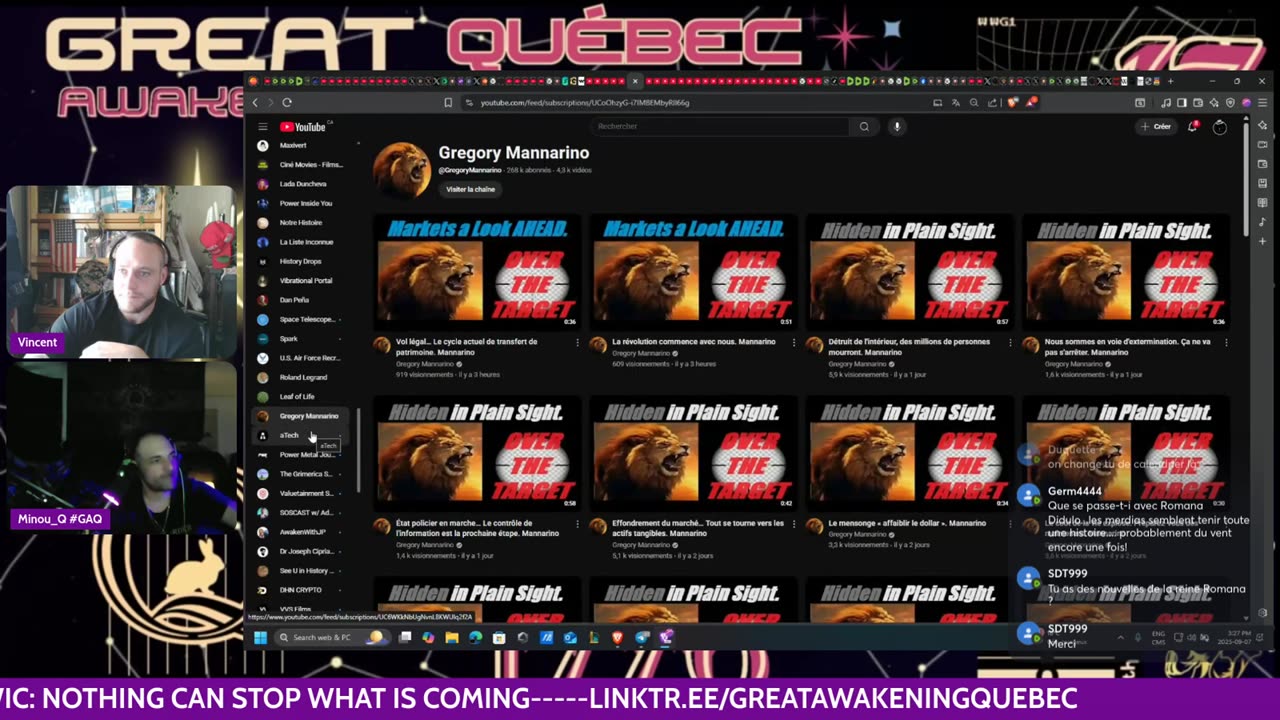Open the aTech subscription
The image size is (1280, 720).
[x=300, y=435]
